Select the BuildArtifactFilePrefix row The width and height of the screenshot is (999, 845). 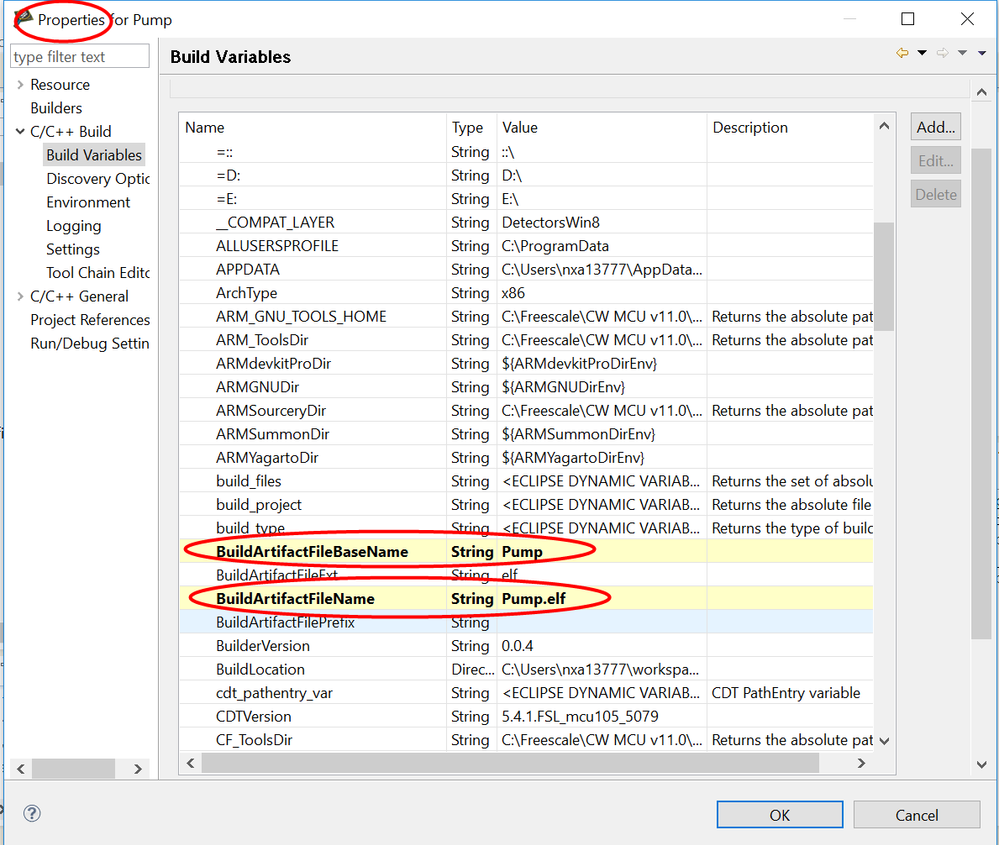[526, 622]
